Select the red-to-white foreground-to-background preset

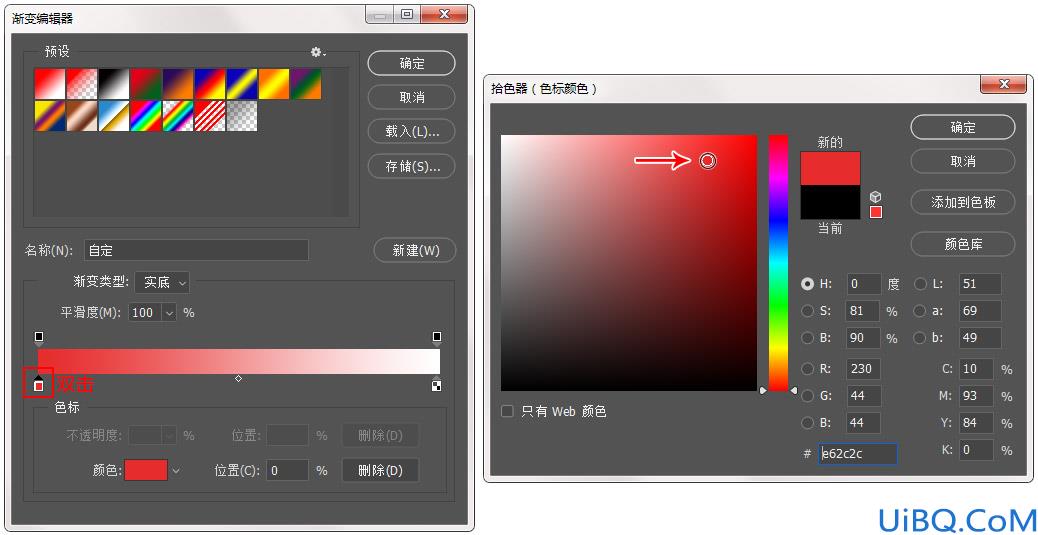[50, 84]
